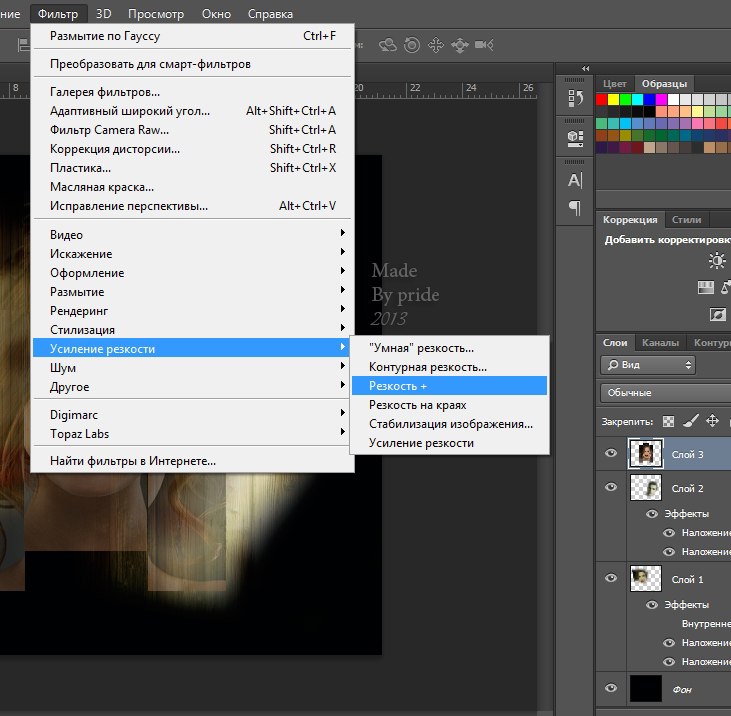Click the lock position icon
Image resolution: width=731 pixels, height=716 pixels.
pyautogui.click(x=713, y=421)
